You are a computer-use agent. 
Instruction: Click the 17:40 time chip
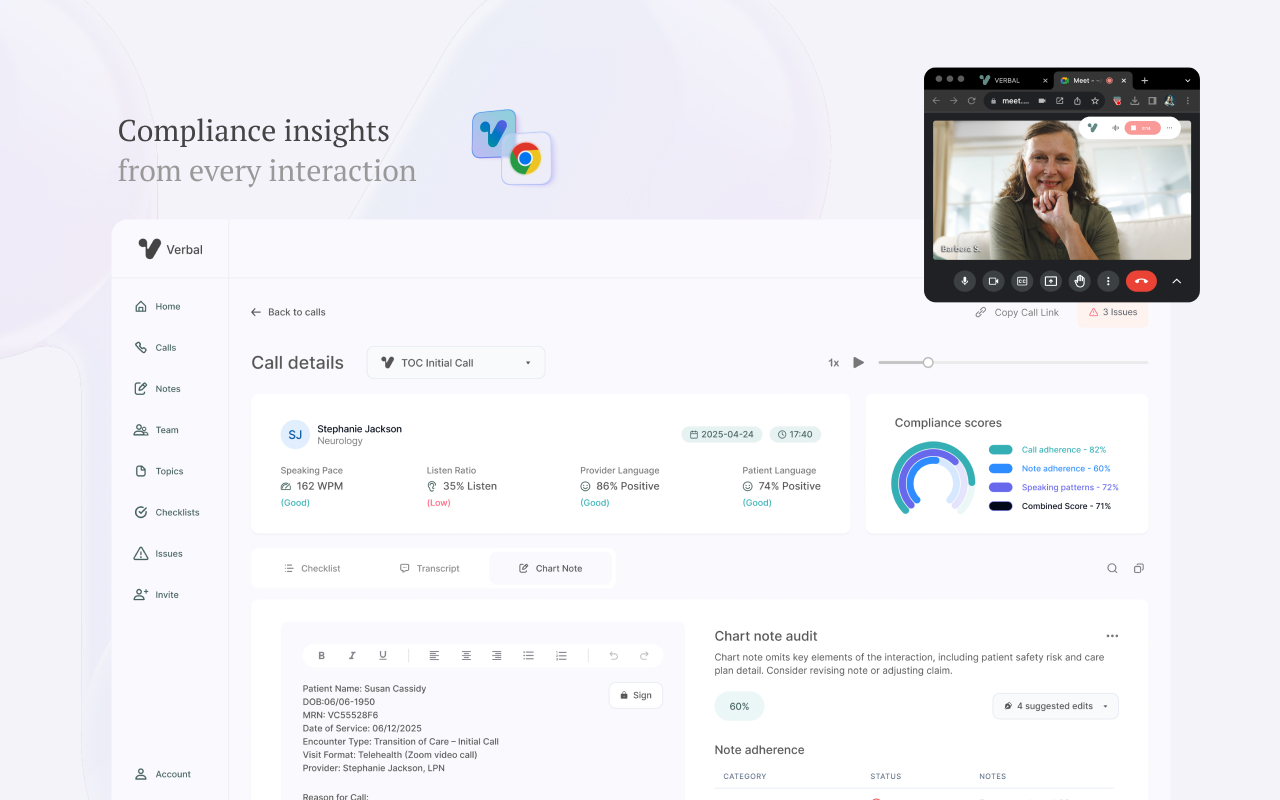click(x=795, y=435)
